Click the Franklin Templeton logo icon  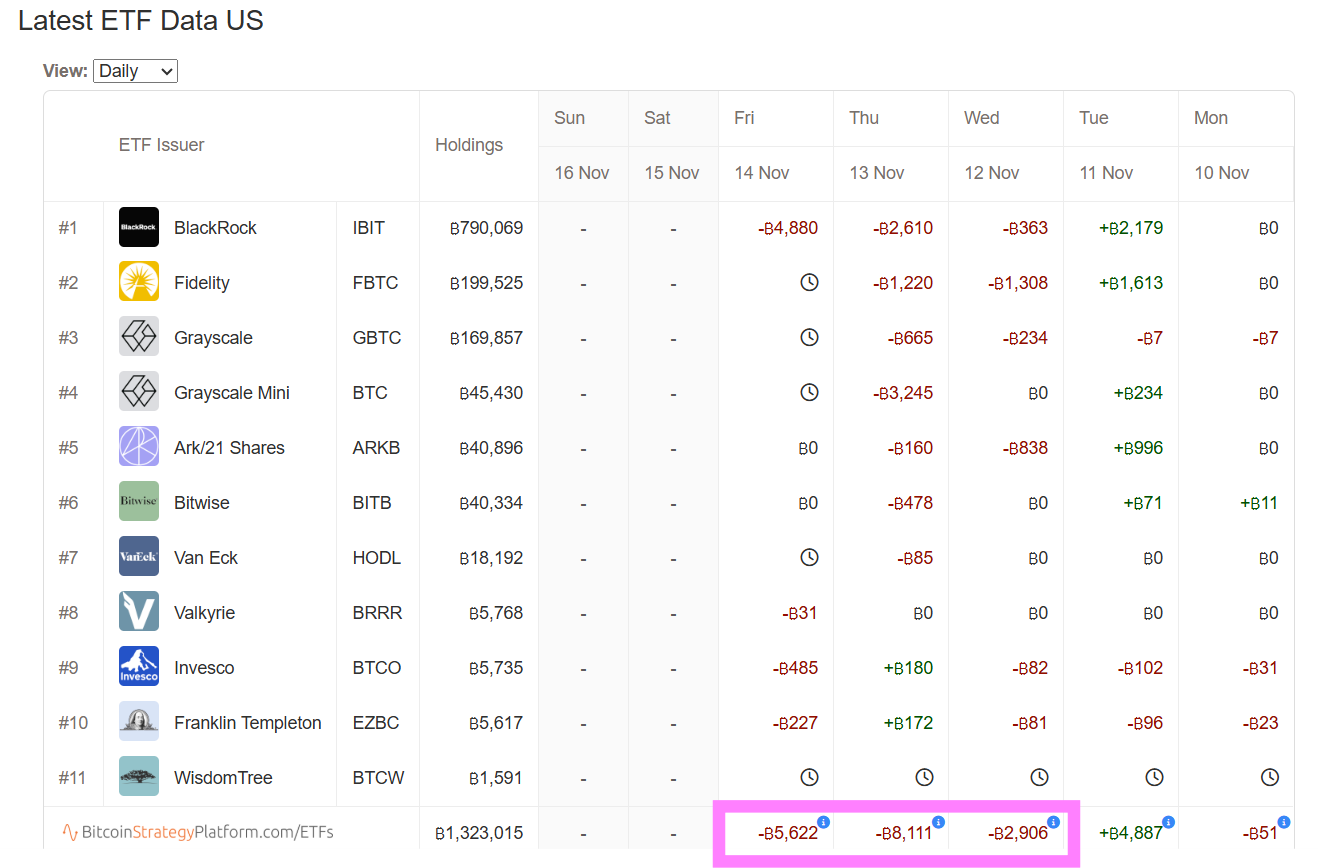tap(139, 722)
